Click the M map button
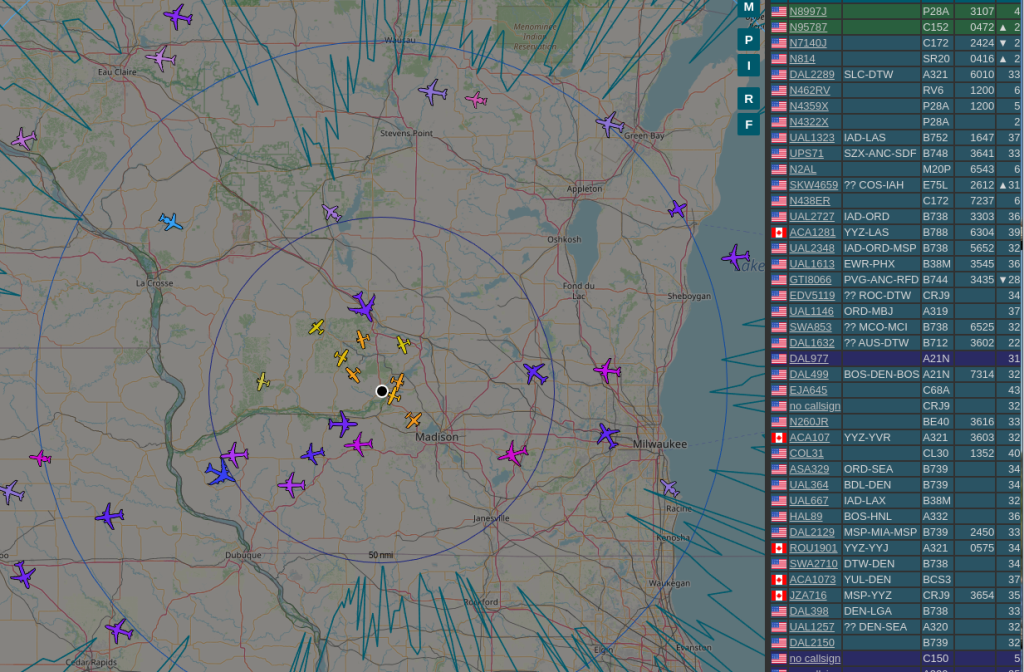1024x672 pixels. point(748,7)
